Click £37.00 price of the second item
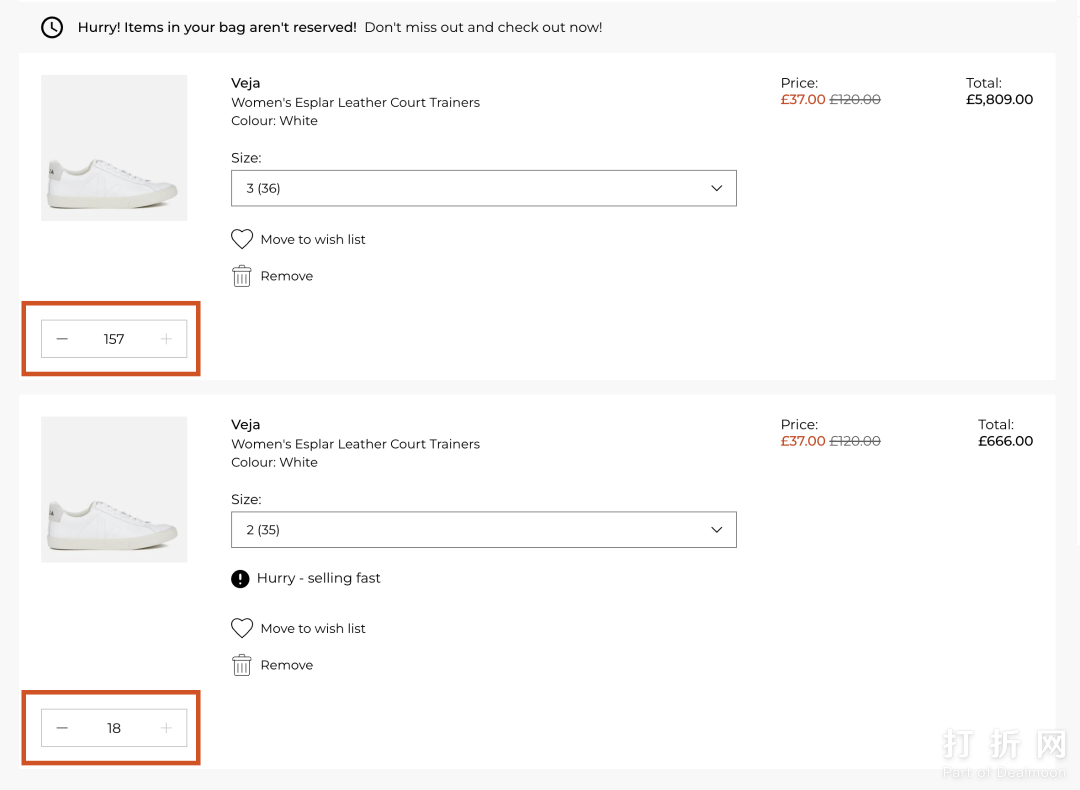1080x790 pixels. click(x=802, y=441)
